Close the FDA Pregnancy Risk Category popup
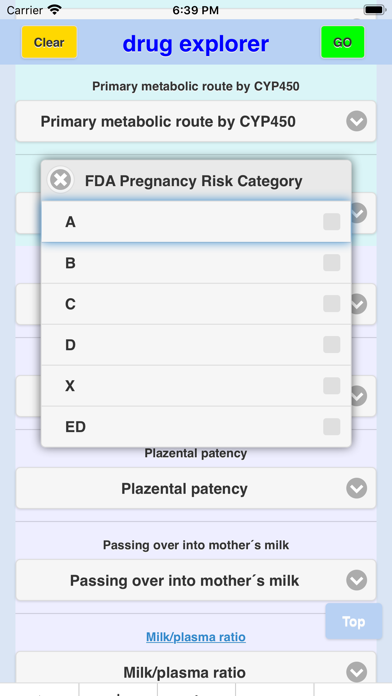392x696 pixels. (x=60, y=180)
